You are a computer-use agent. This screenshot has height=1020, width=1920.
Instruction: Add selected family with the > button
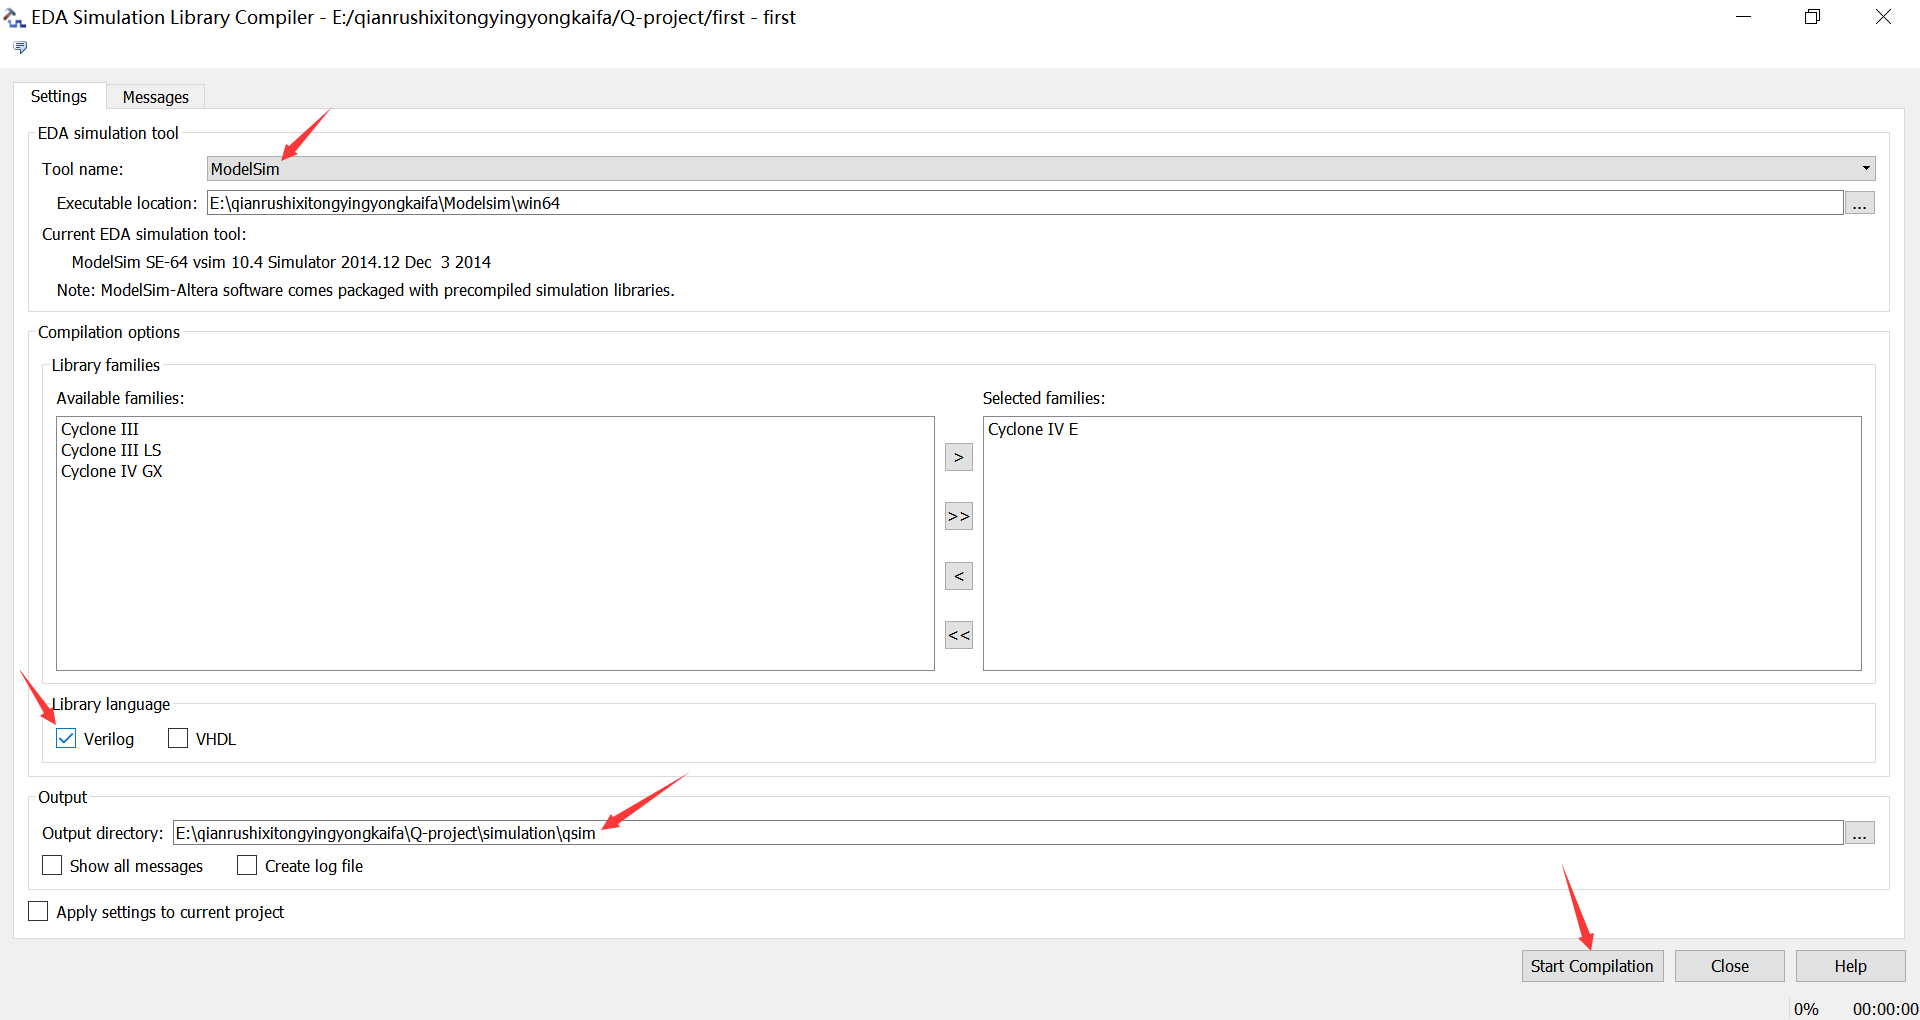click(x=959, y=457)
